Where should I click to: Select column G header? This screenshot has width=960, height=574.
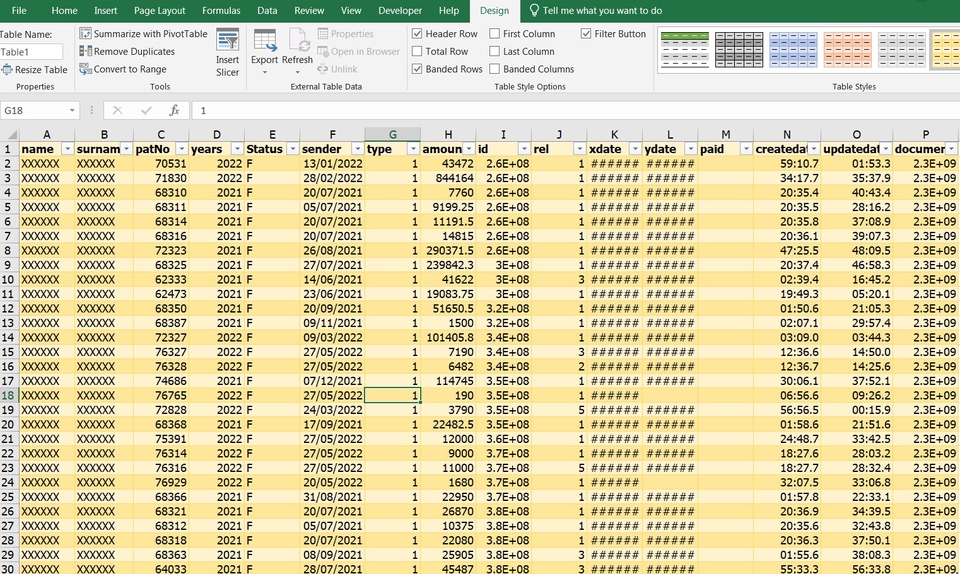coord(392,134)
